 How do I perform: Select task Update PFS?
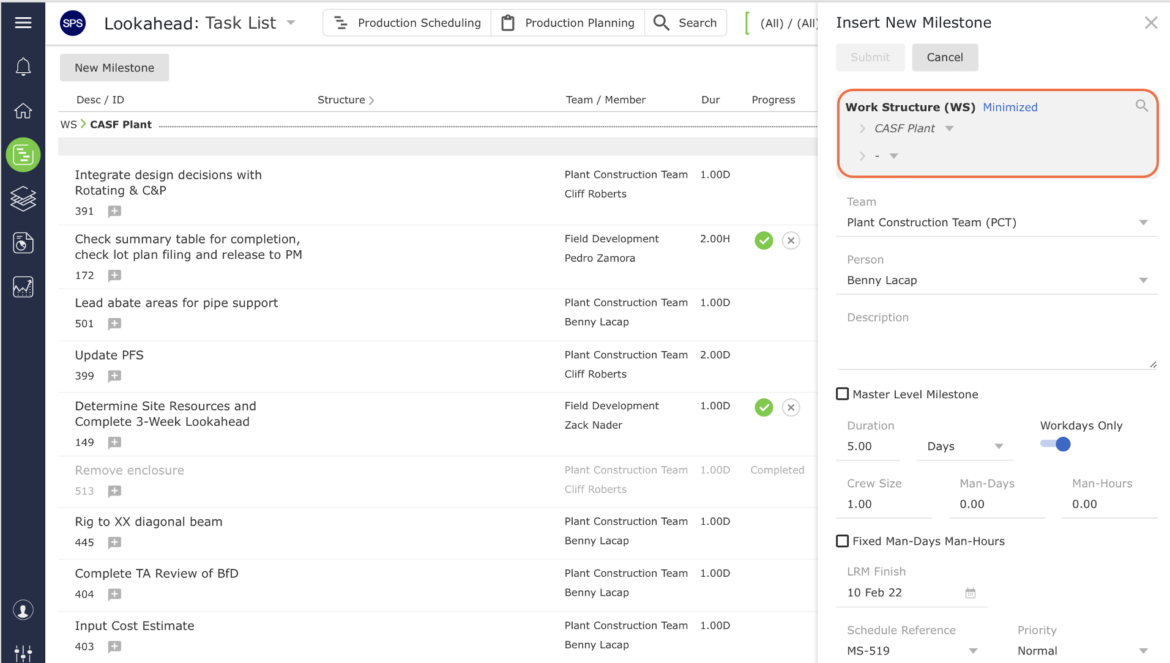pyautogui.click(x=109, y=355)
